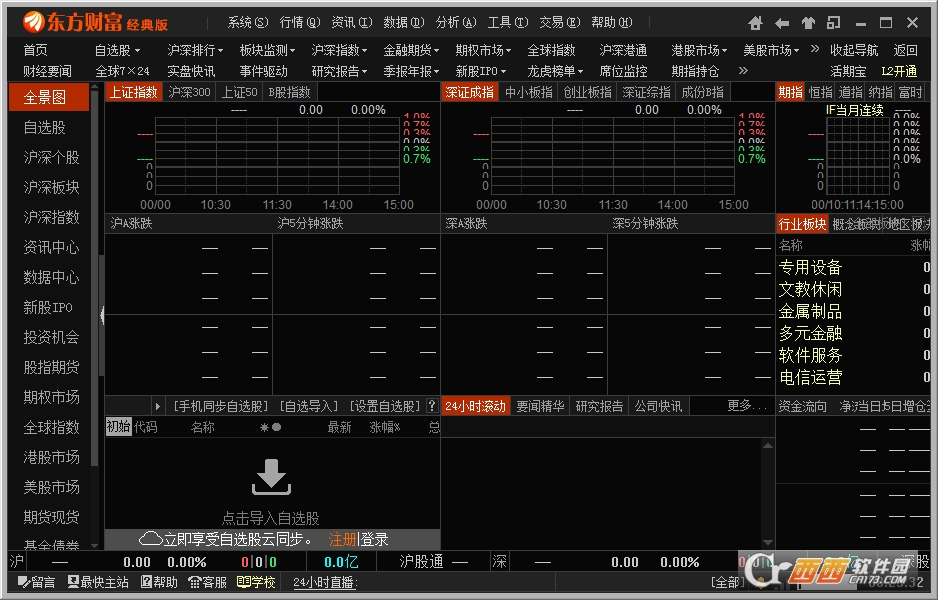Open 学校 book icon in status bar
938x600 pixels.
pyautogui.click(x=256, y=582)
